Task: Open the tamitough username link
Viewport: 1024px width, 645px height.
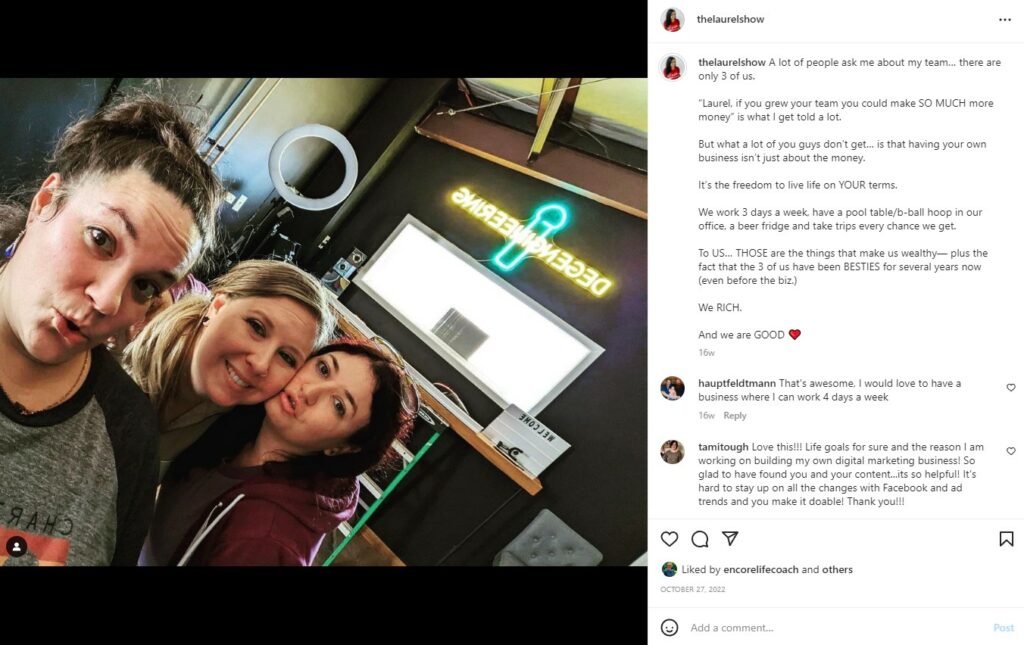Action: point(723,447)
